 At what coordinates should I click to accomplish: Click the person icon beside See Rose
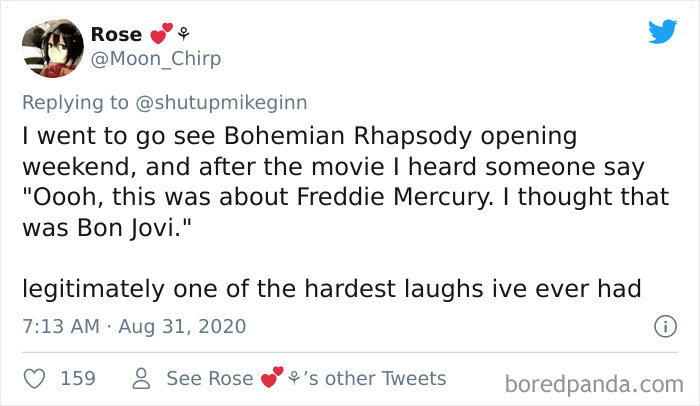tap(141, 378)
